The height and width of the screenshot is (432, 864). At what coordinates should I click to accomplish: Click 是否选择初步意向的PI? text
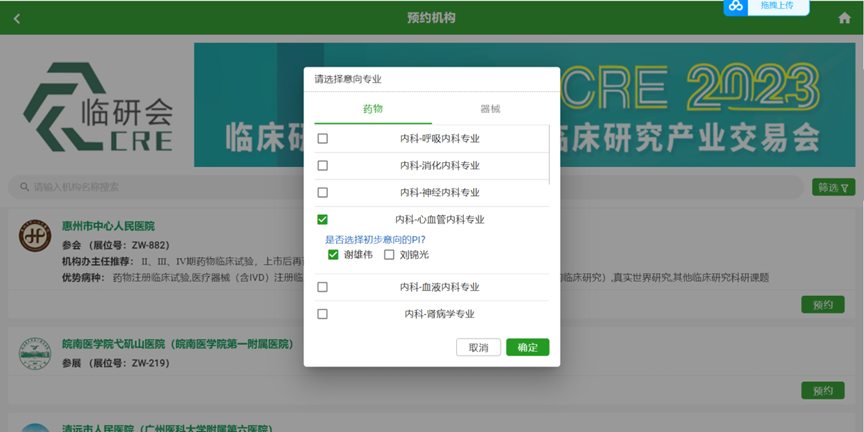[x=375, y=240]
